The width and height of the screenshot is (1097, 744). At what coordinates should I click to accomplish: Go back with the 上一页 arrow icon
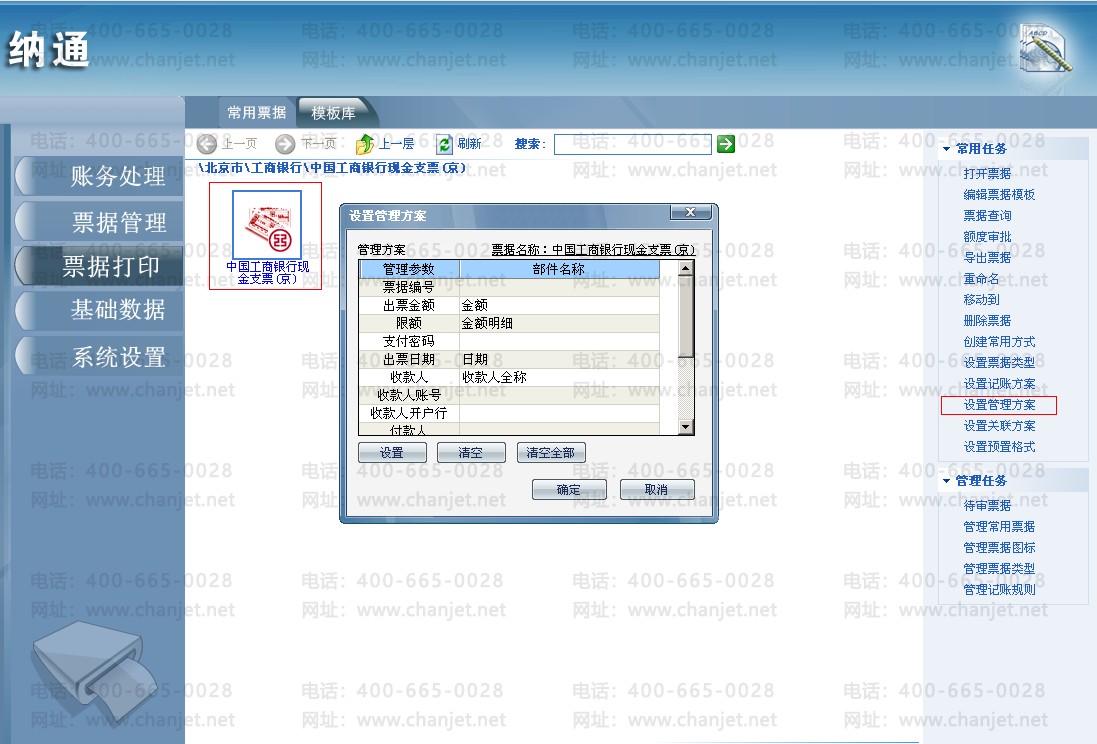(206, 144)
